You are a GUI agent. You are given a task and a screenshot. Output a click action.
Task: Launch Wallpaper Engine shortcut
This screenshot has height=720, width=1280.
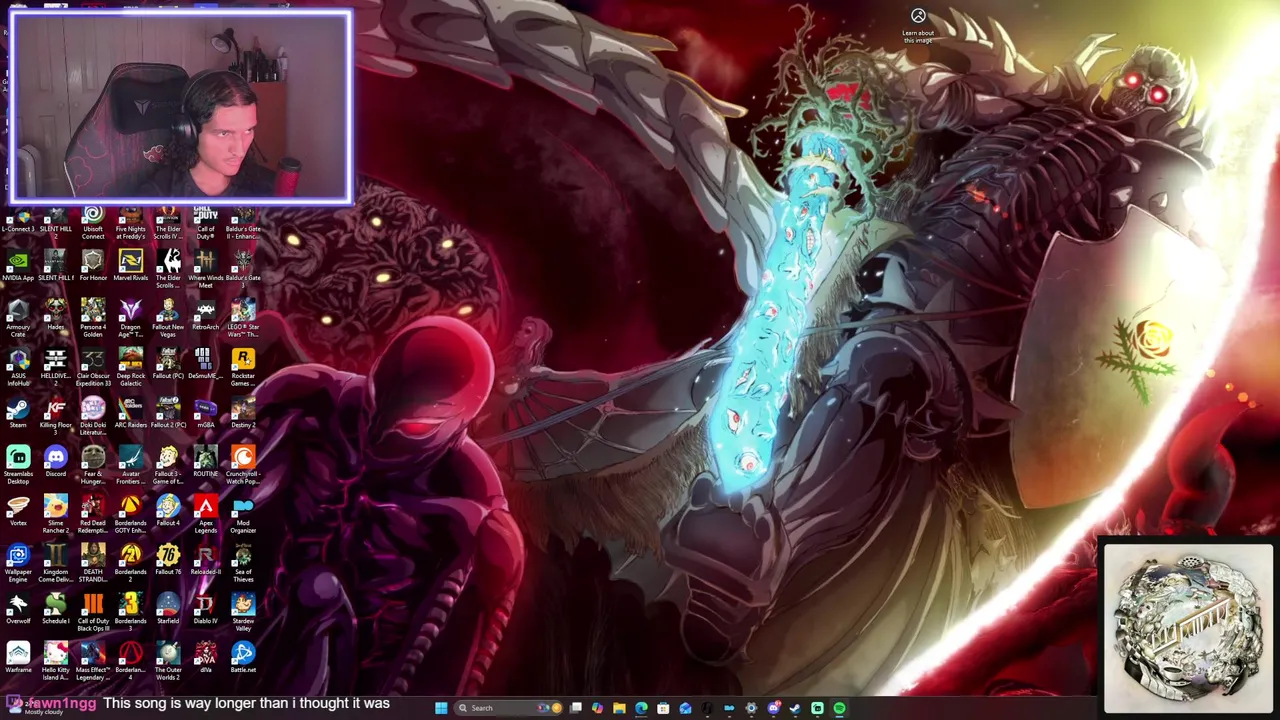[18, 564]
